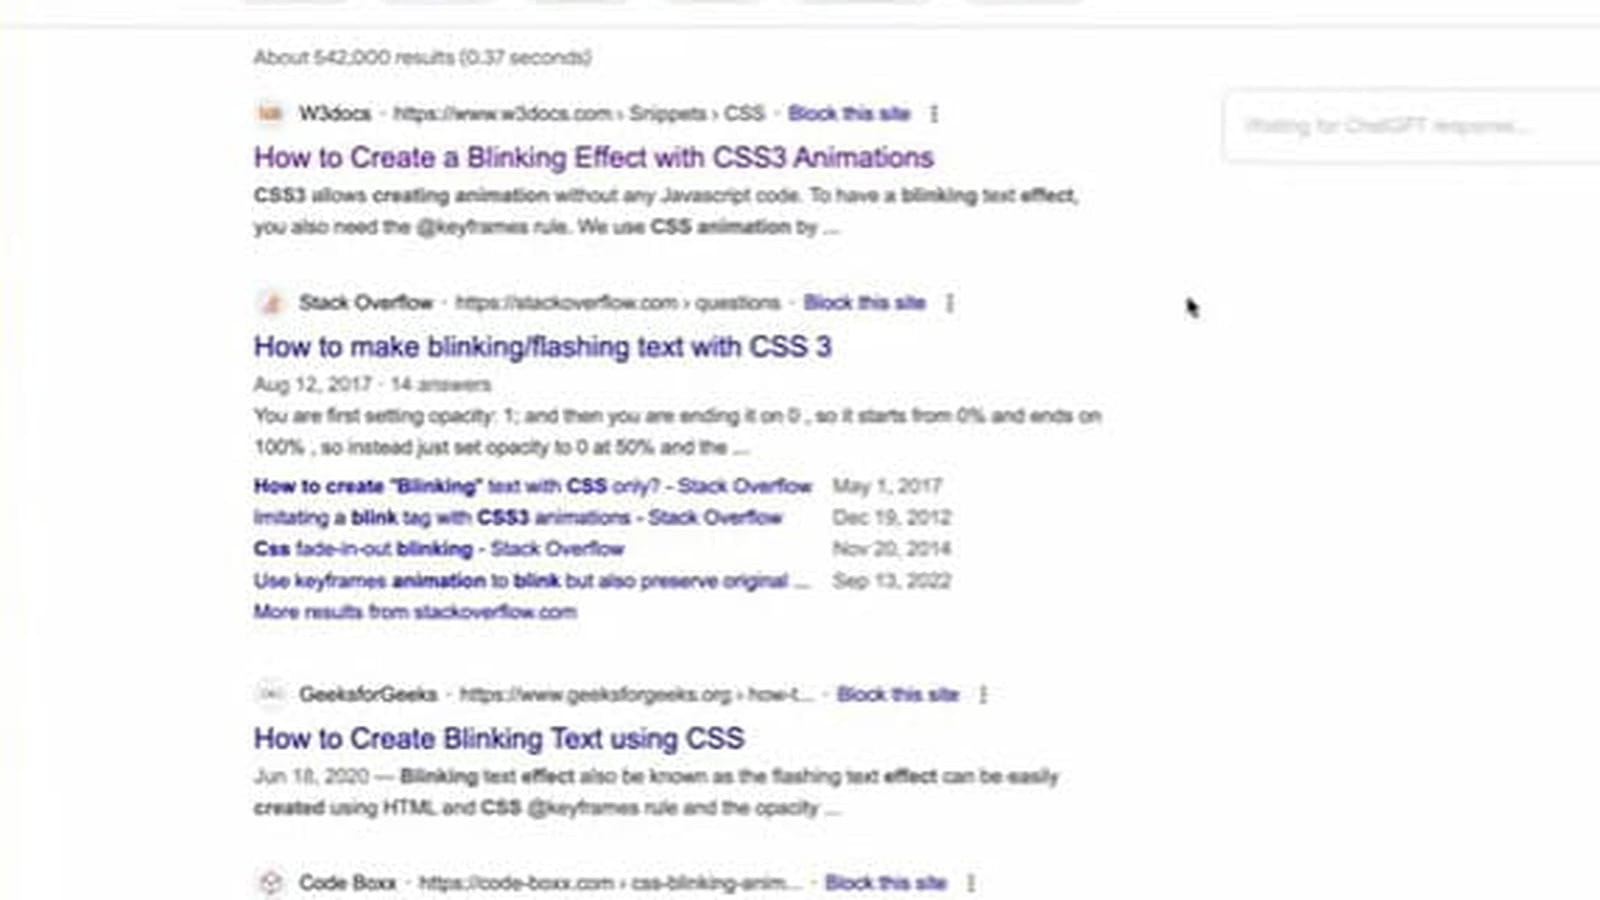1600x900 pixels.
Task: Block this site for Stack Overflow result
Action: (865, 302)
